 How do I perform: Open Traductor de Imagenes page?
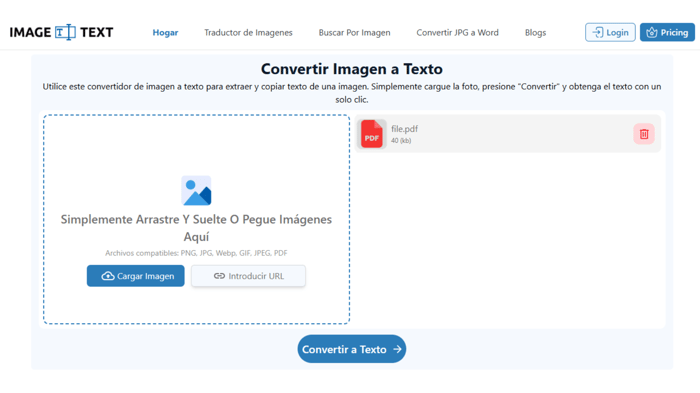point(248,33)
